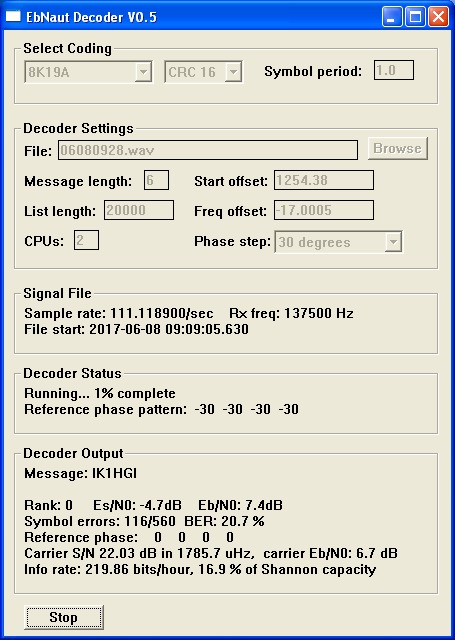The height and width of the screenshot is (640, 455).
Task: Minimize the EbNaut Decoder window
Action: point(392,17)
